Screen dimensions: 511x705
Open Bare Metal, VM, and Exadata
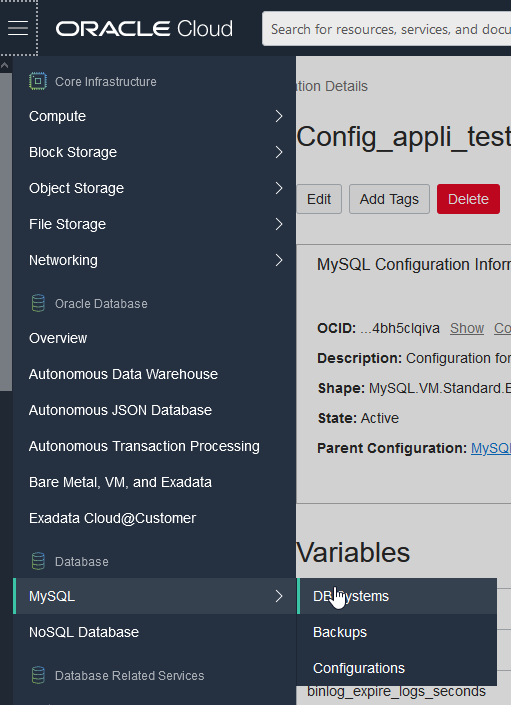click(x=155, y=482)
